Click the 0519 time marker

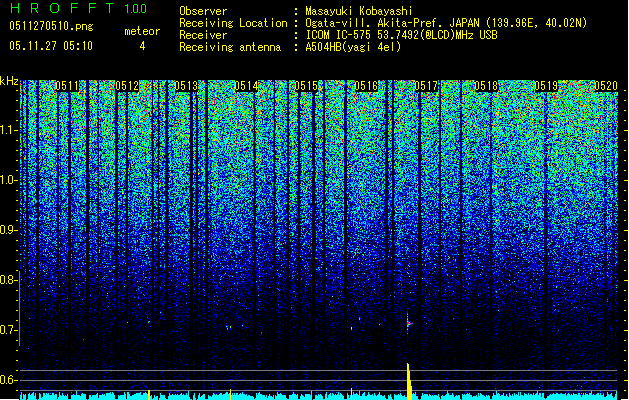tap(546, 86)
